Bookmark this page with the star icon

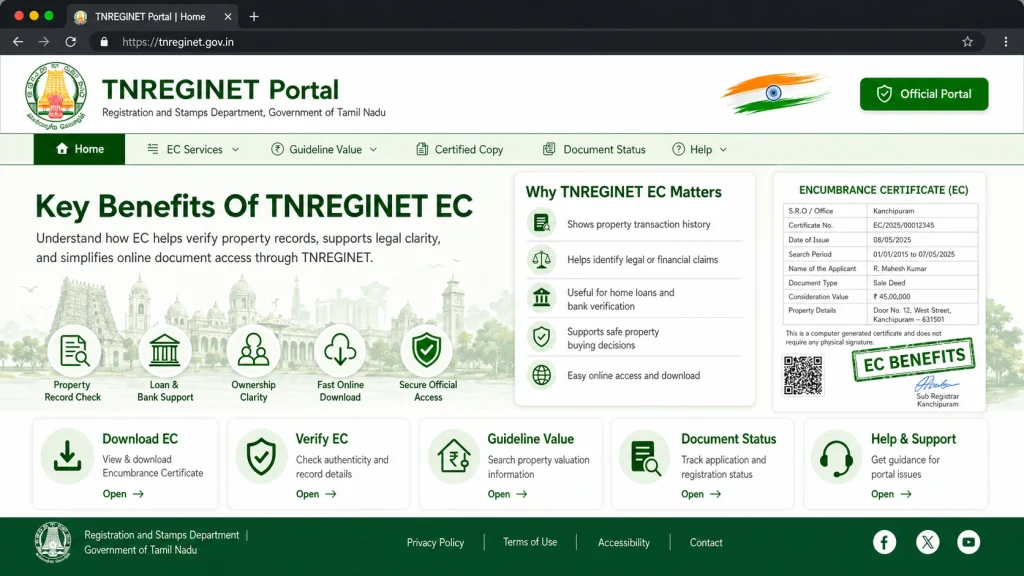pyautogui.click(x=967, y=42)
